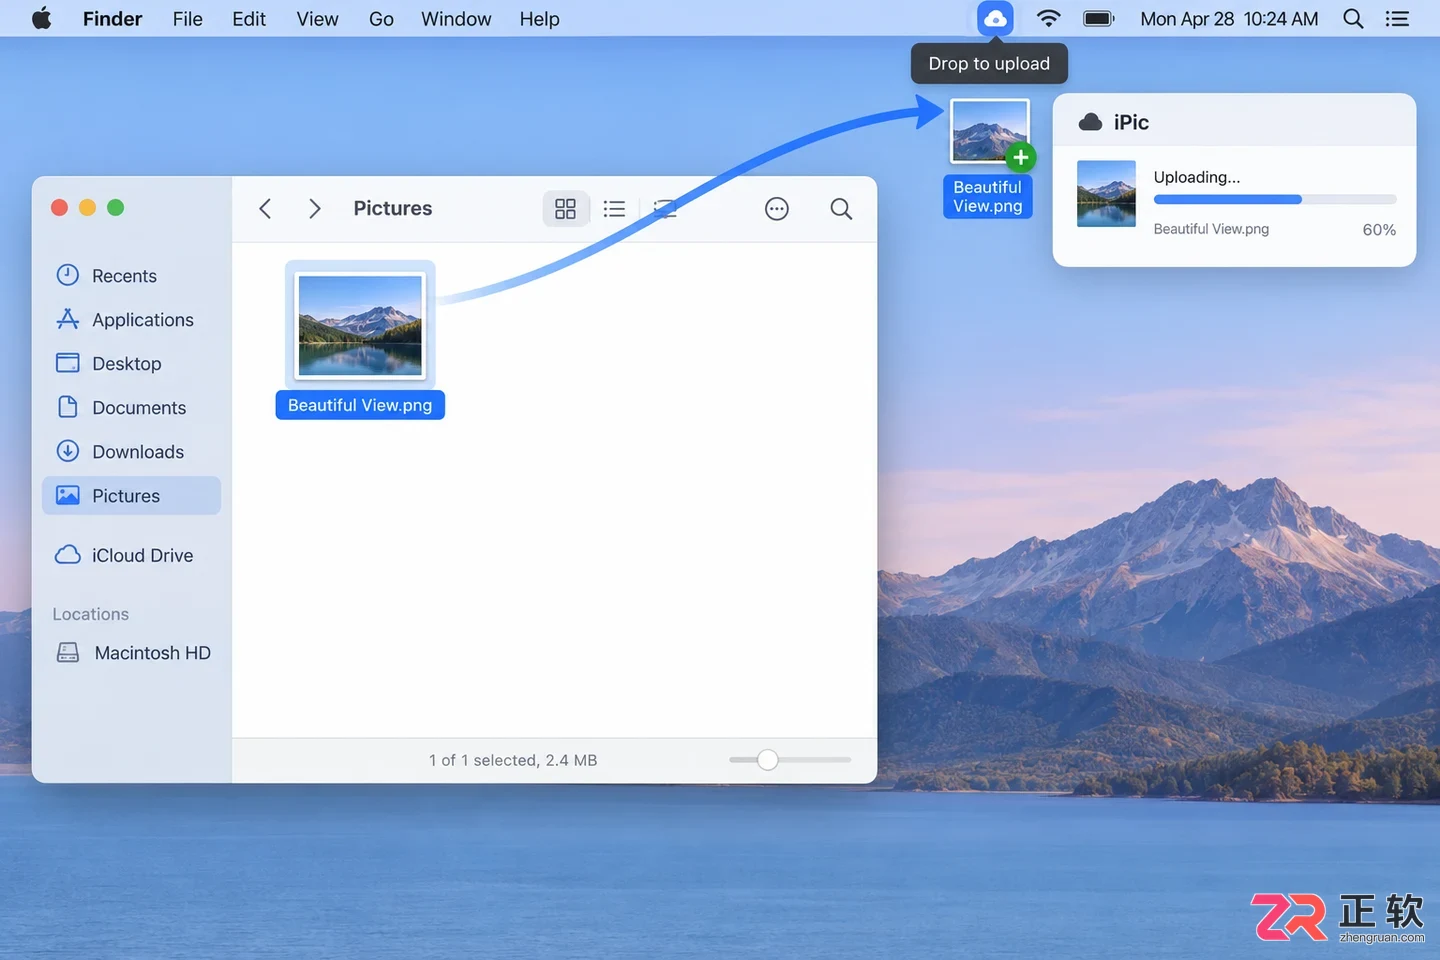Viewport: 1440px width, 960px height.
Task: Open the Finder more actions ellipsis button
Action: pyautogui.click(x=777, y=208)
